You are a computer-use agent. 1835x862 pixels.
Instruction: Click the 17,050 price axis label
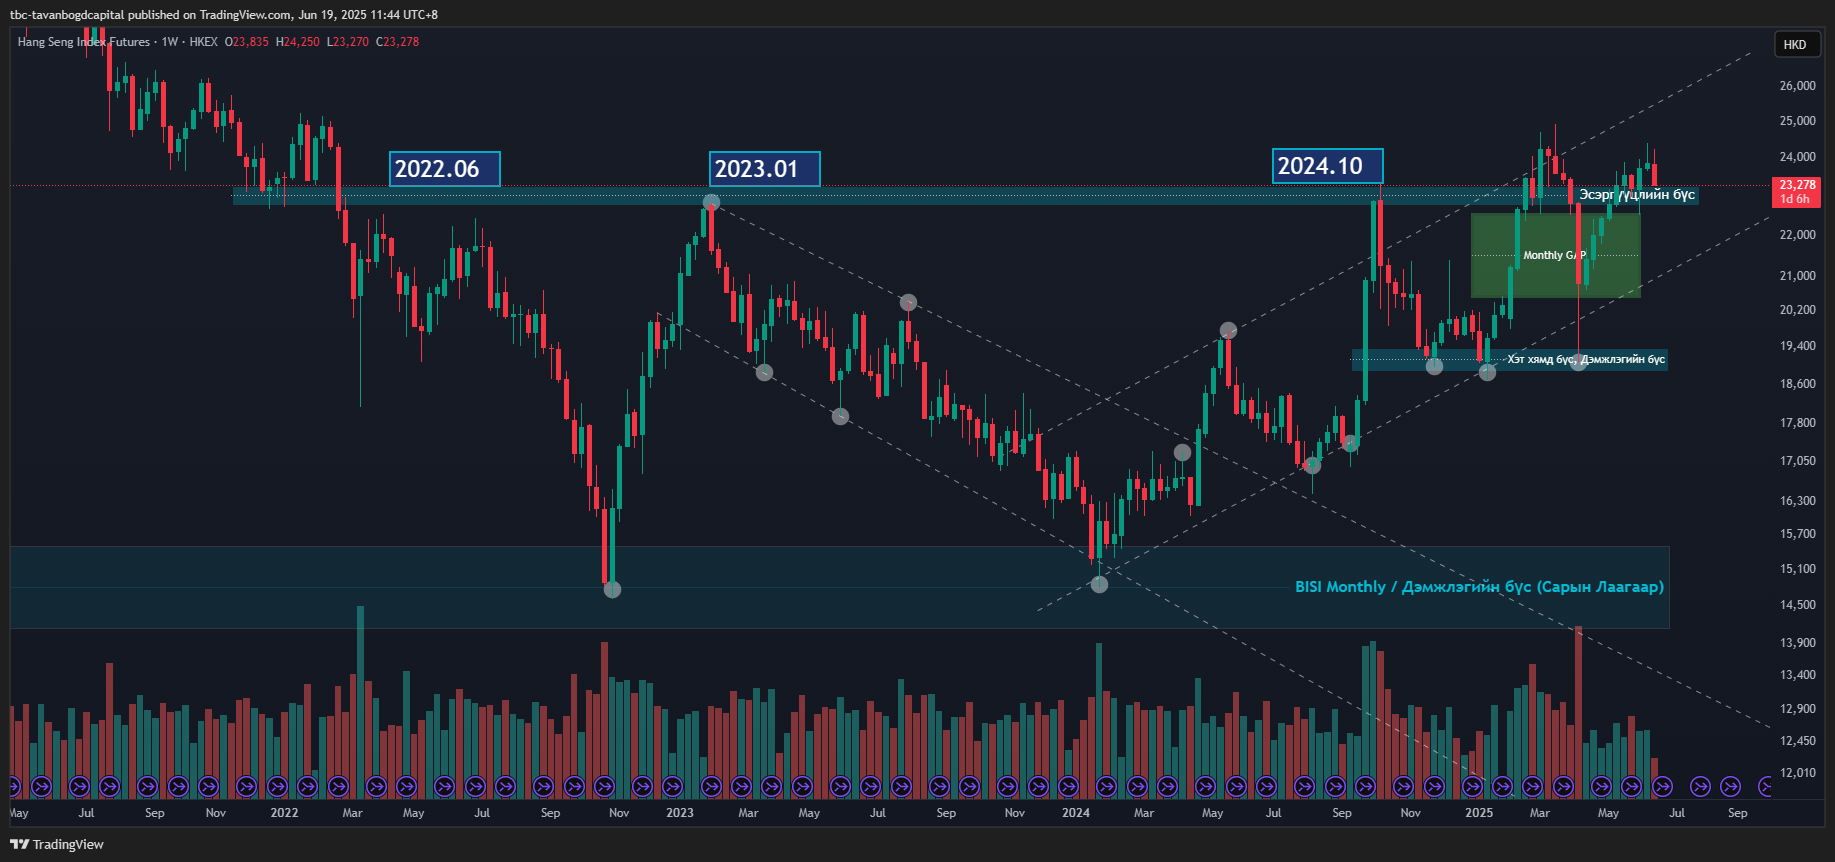coord(1797,461)
